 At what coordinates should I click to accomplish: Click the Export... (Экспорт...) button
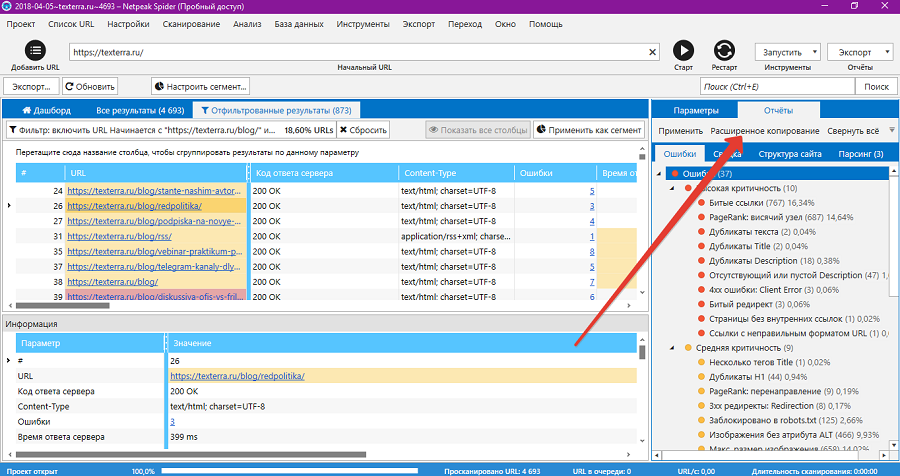coord(31,87)
